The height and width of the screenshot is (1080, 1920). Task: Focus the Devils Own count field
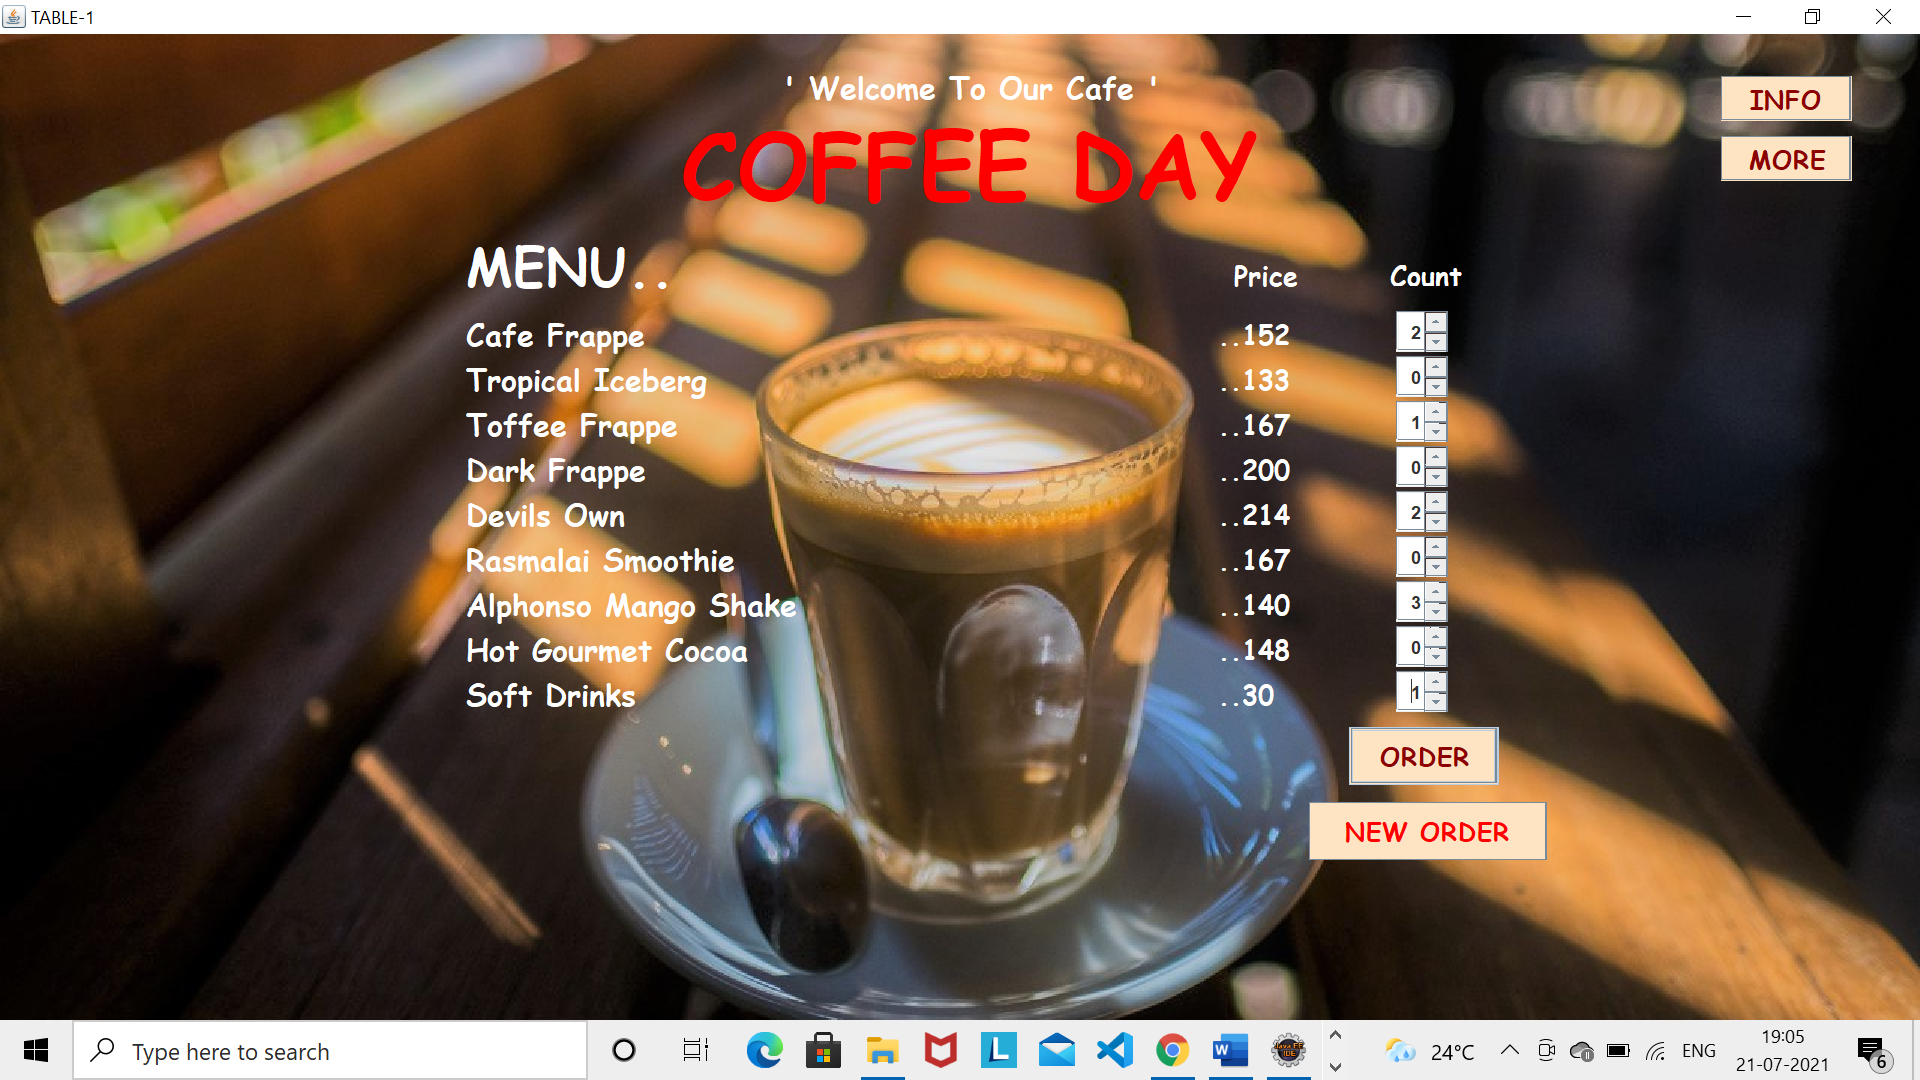1411,512
